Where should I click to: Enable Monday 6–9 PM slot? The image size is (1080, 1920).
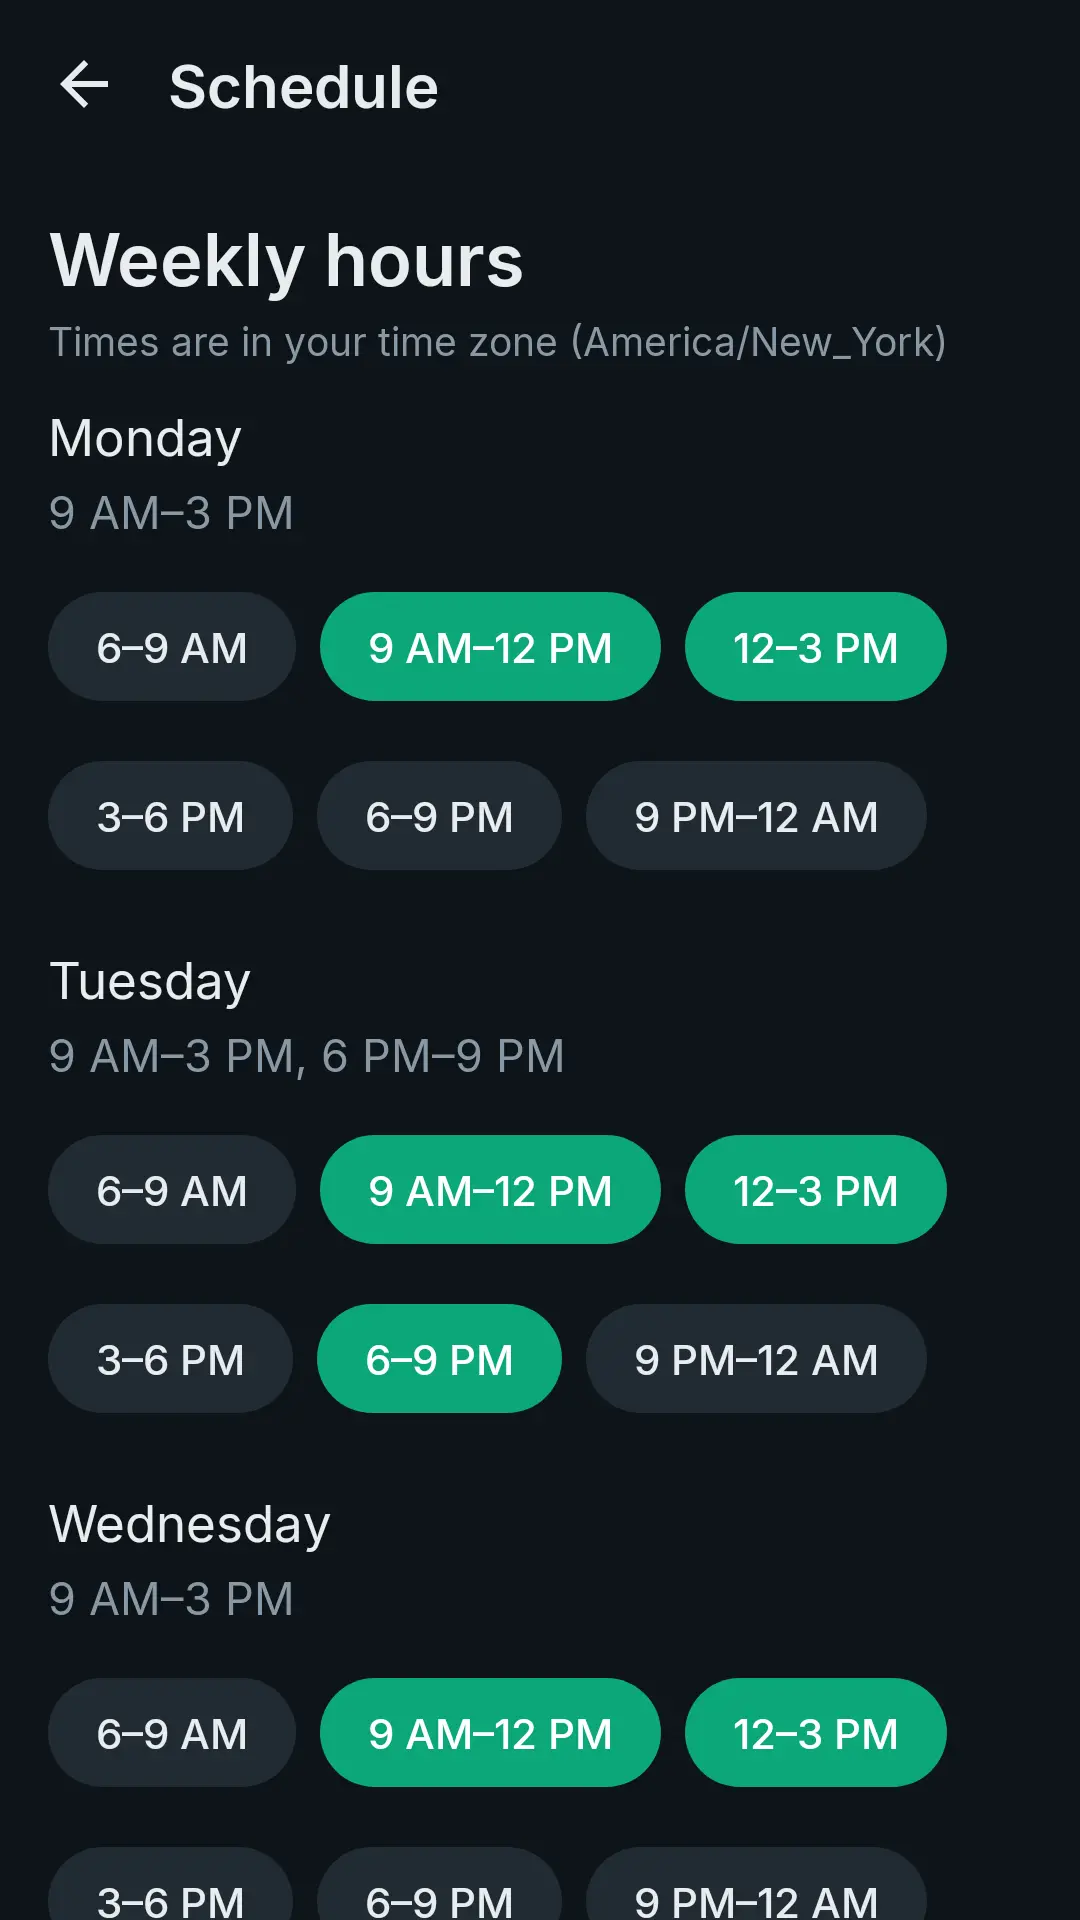coord(439,816)
